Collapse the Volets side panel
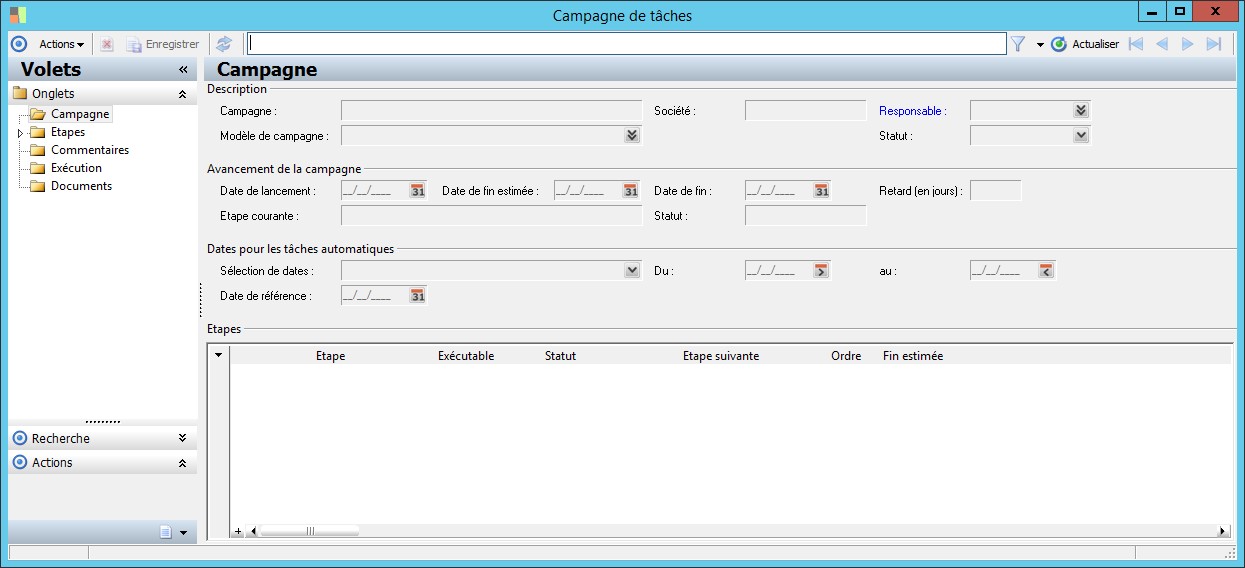Screen dimensions: 1245x568 point(183,70)
